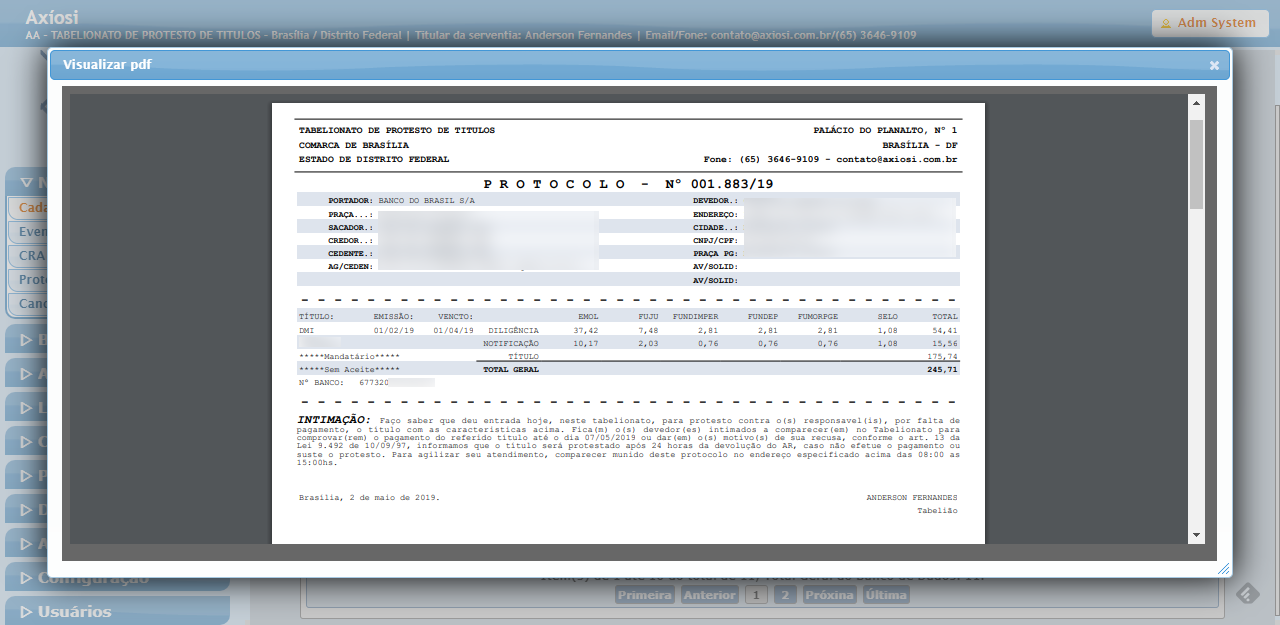Click the triangle icon beside Usuários
This screenshot has height=625, width=1280.
pyautogui.click(x=23, y=612)
